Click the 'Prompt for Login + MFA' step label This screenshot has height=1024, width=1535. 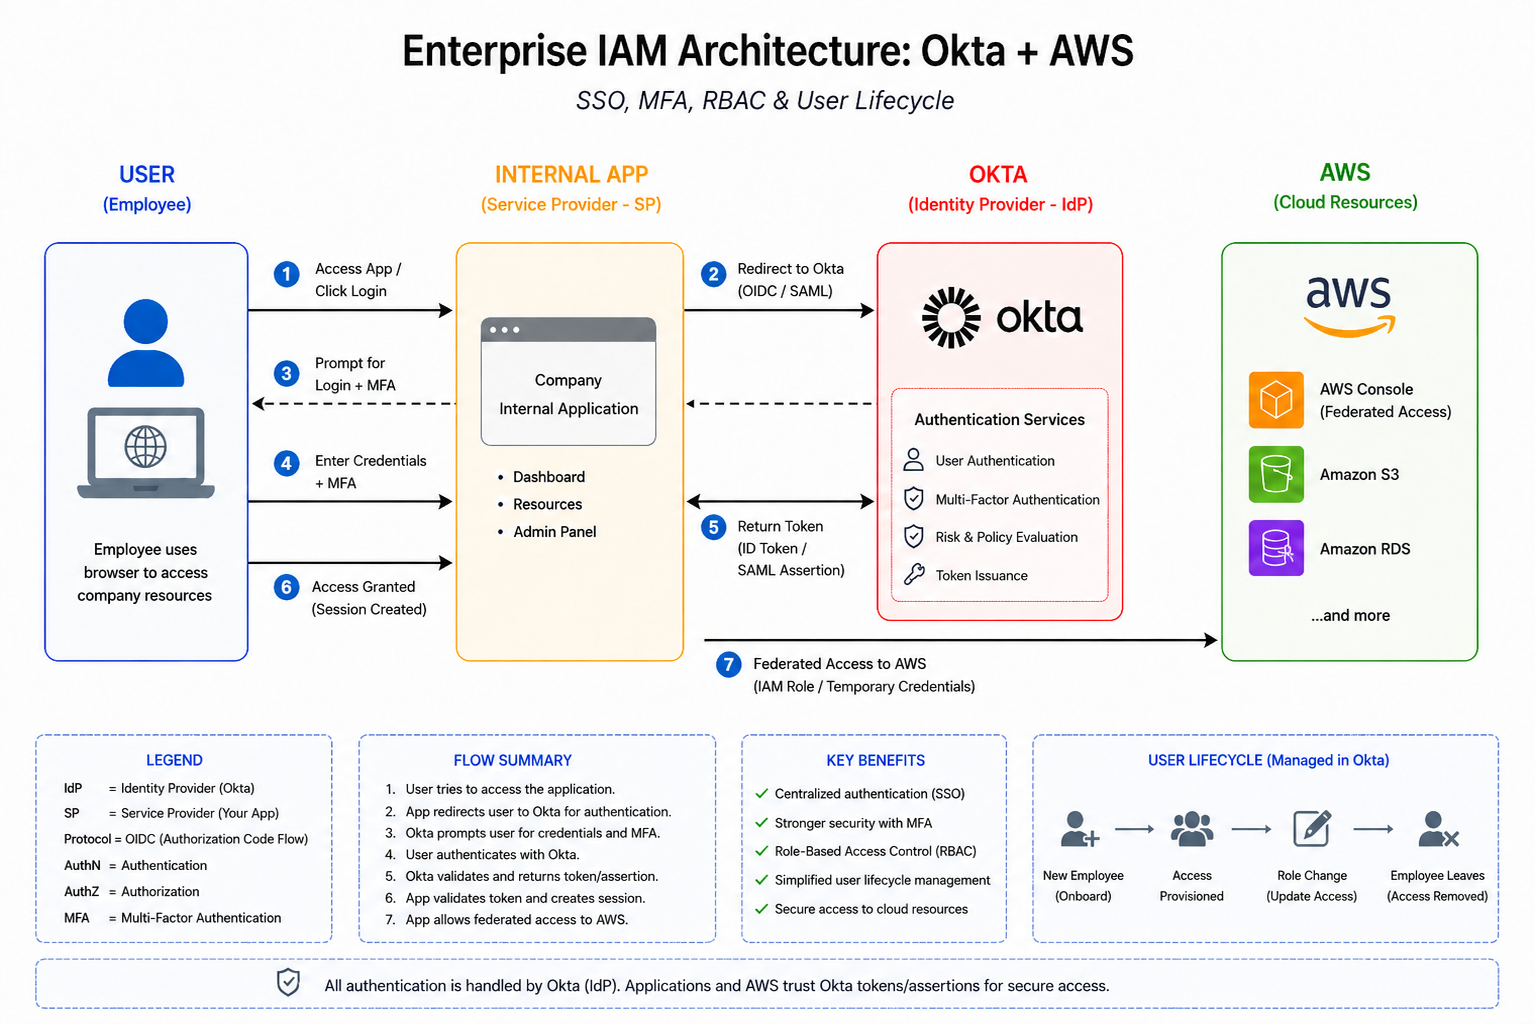pos(355,374)
